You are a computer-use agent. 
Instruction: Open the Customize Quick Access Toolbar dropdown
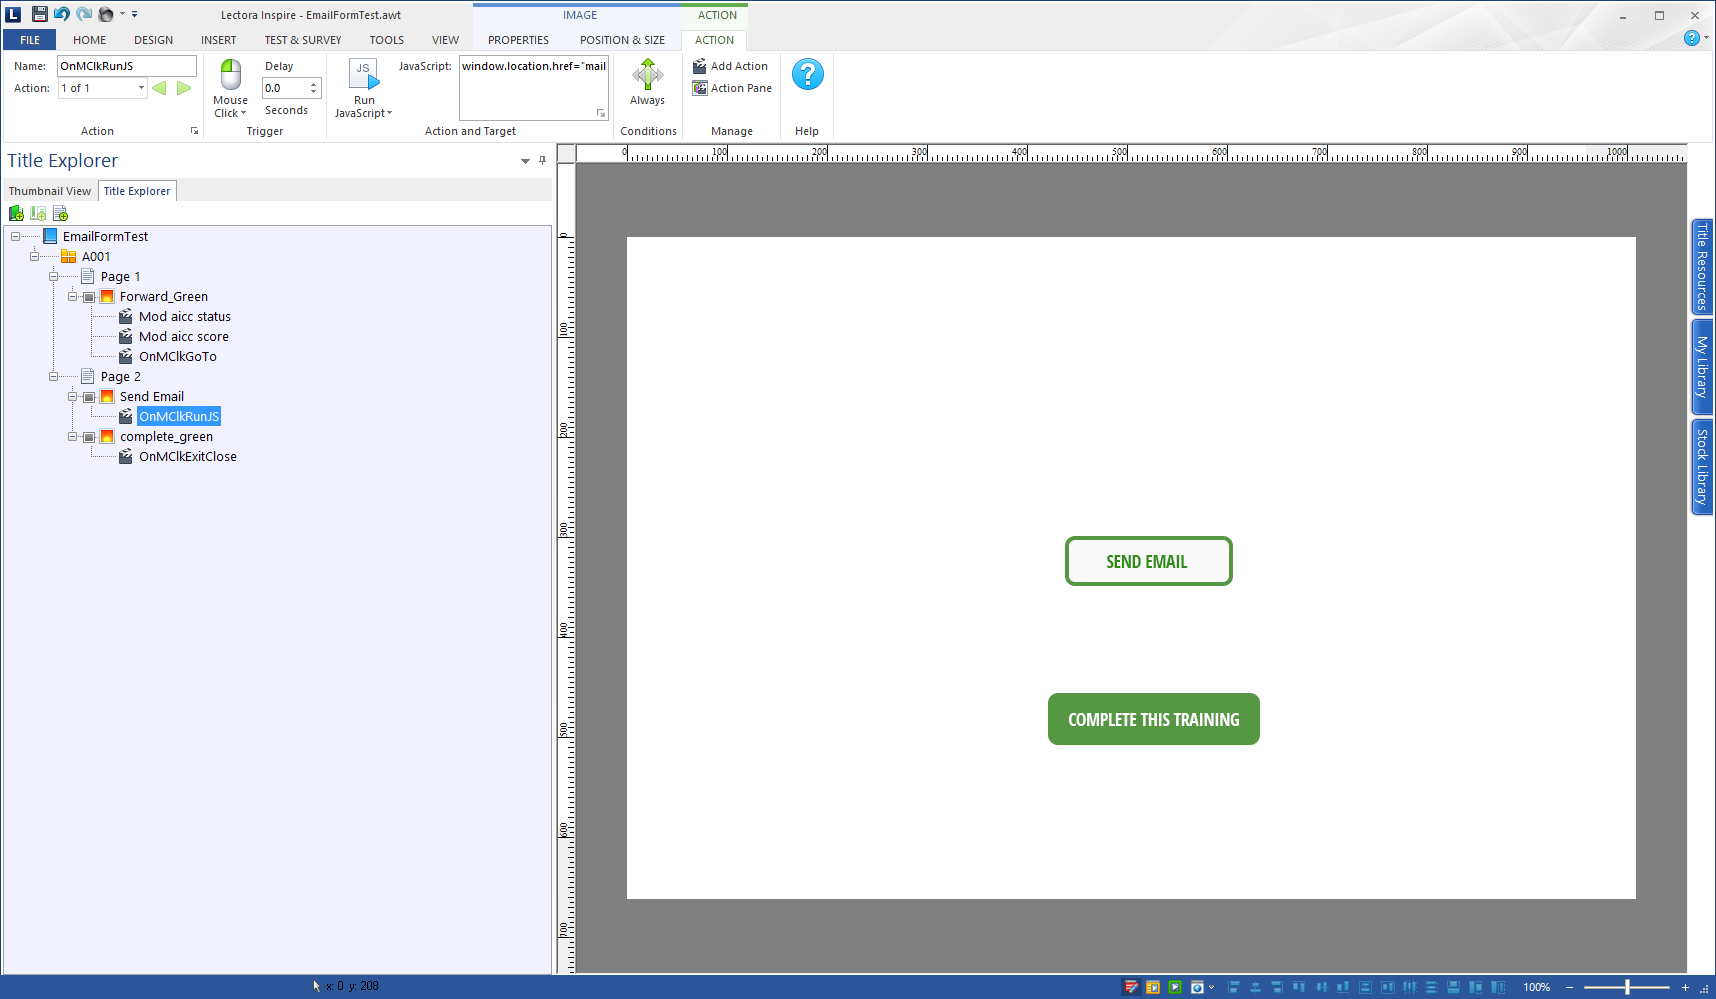click(x=134, y=14)
